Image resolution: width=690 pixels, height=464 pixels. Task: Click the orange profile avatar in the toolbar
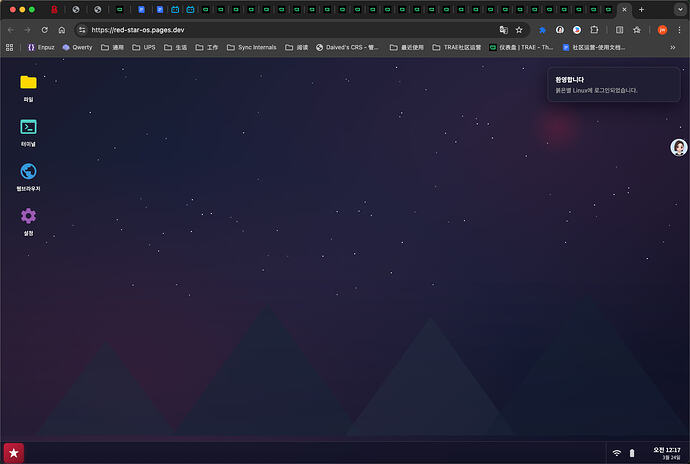[662, 30]
